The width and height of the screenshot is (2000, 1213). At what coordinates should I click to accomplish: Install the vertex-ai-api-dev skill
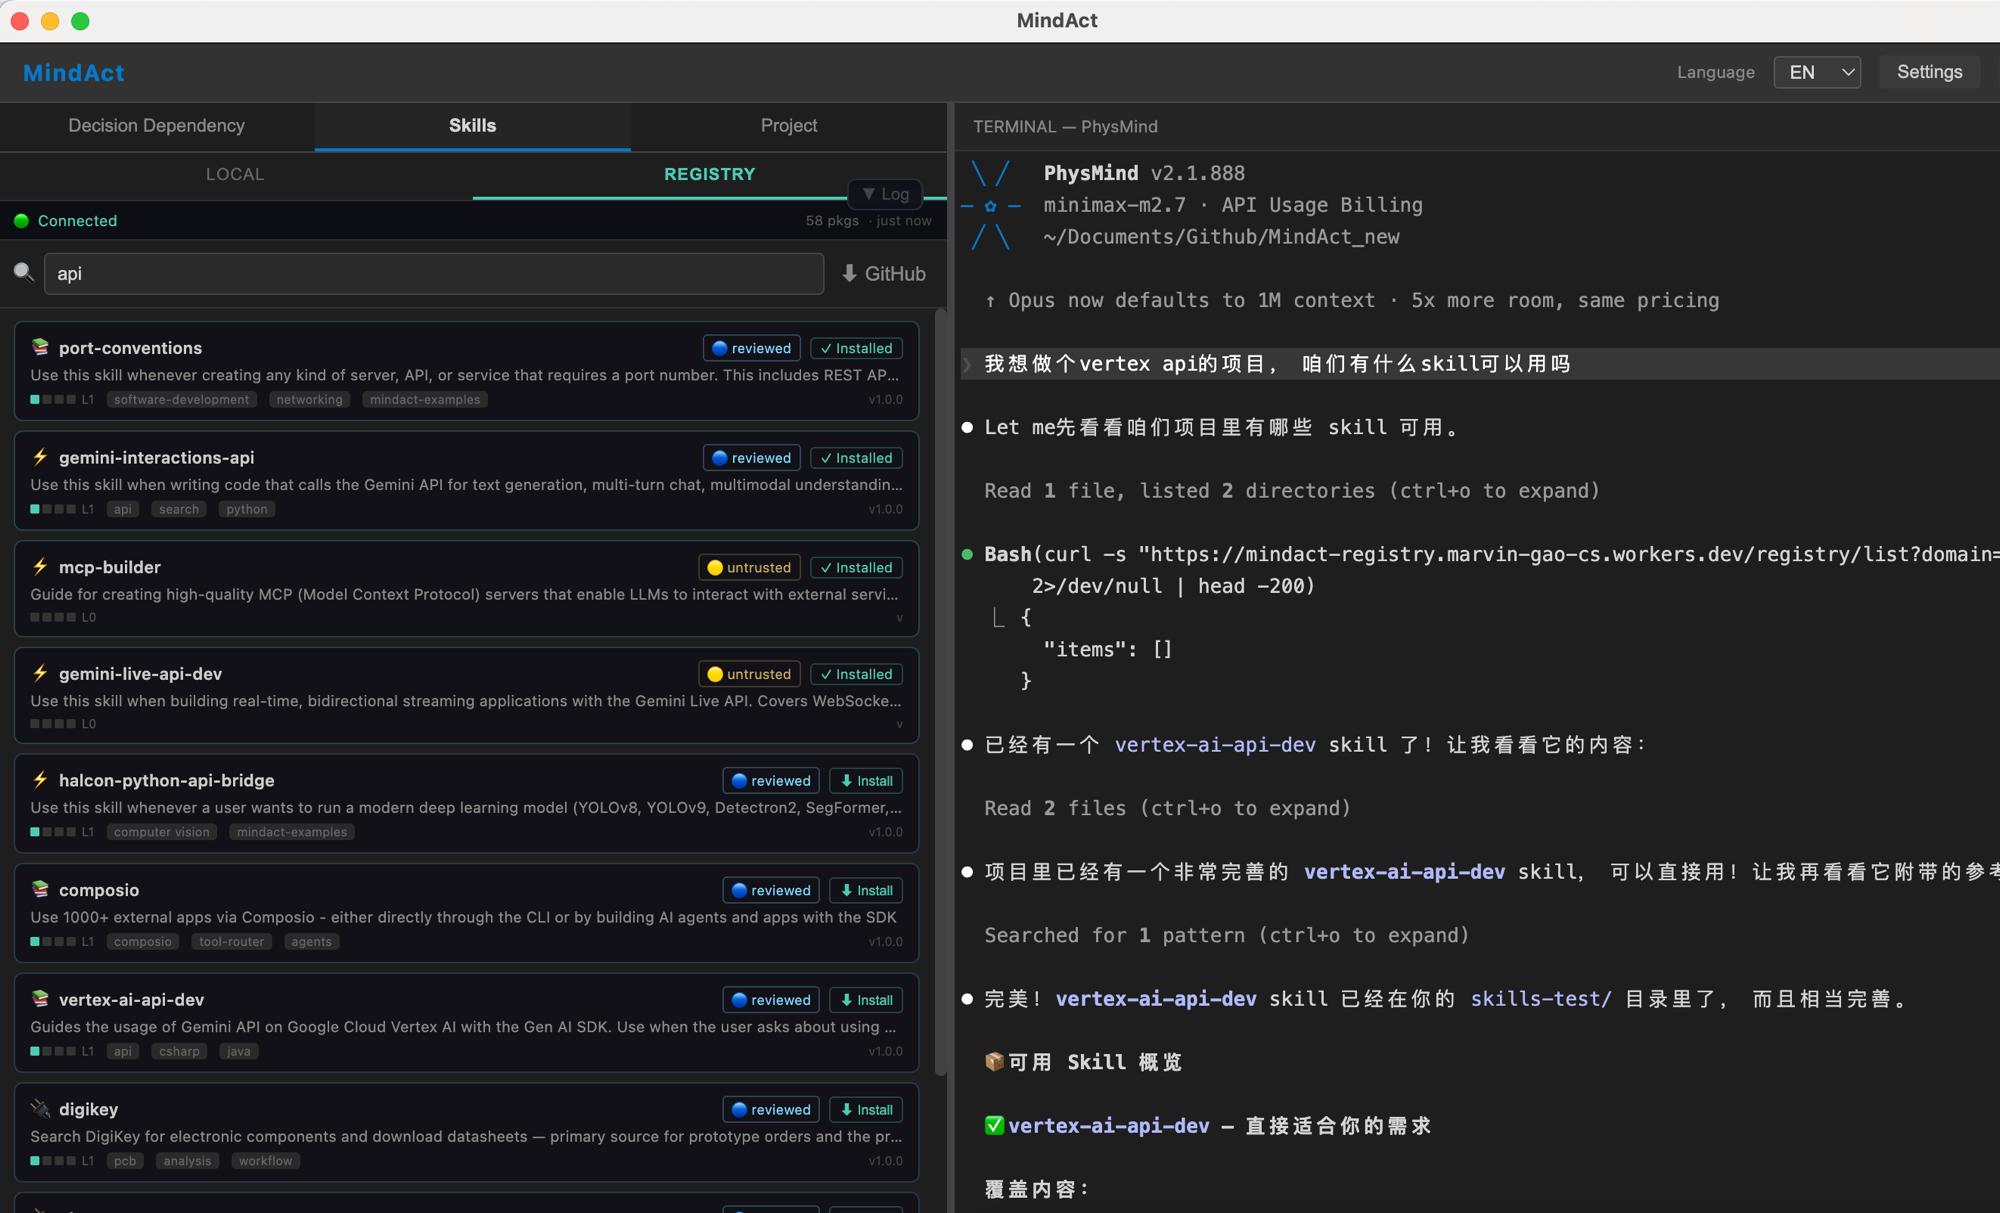tap(866, 1000)
